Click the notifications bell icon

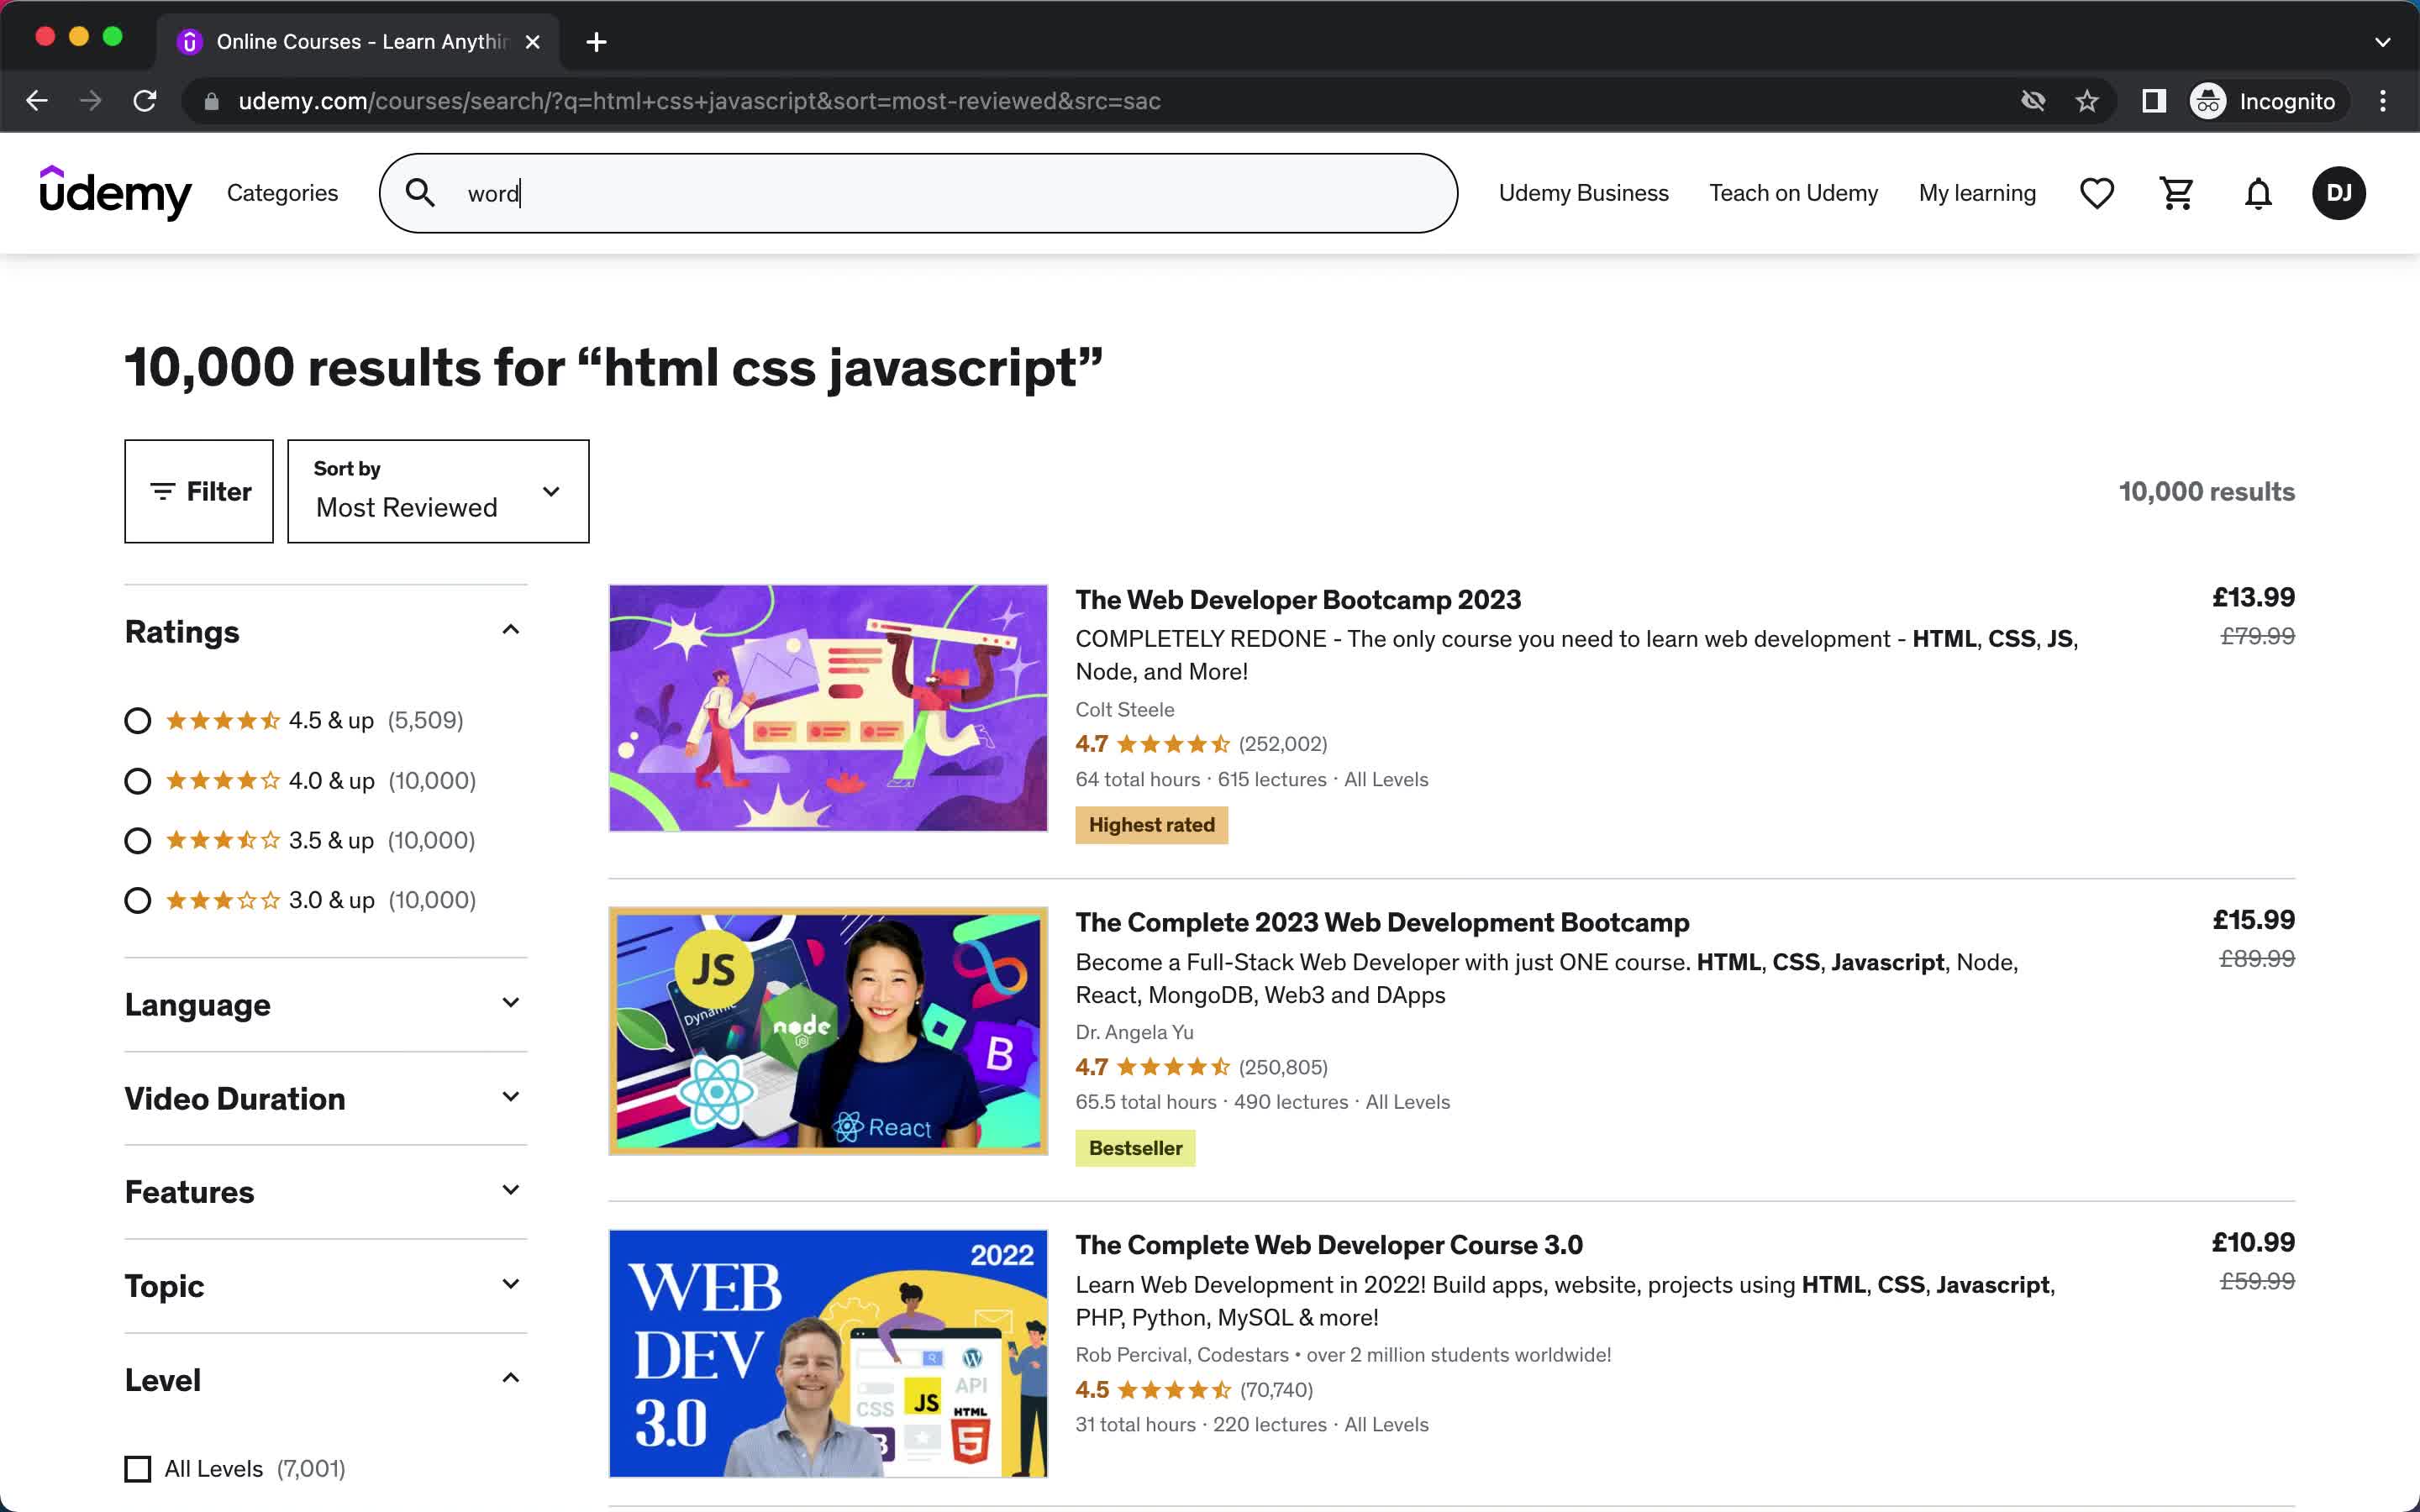click(x=2256, y=193)
